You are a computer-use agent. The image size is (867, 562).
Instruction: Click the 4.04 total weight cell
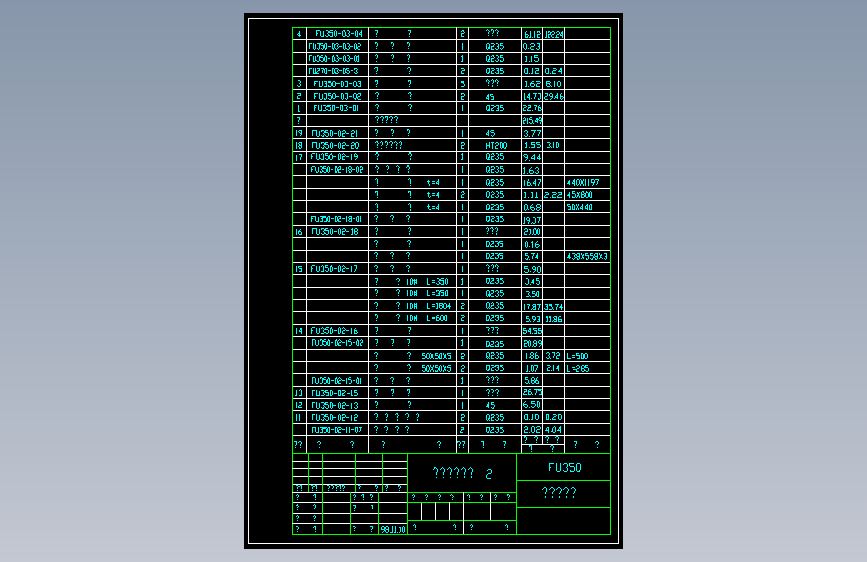point(553,429)
